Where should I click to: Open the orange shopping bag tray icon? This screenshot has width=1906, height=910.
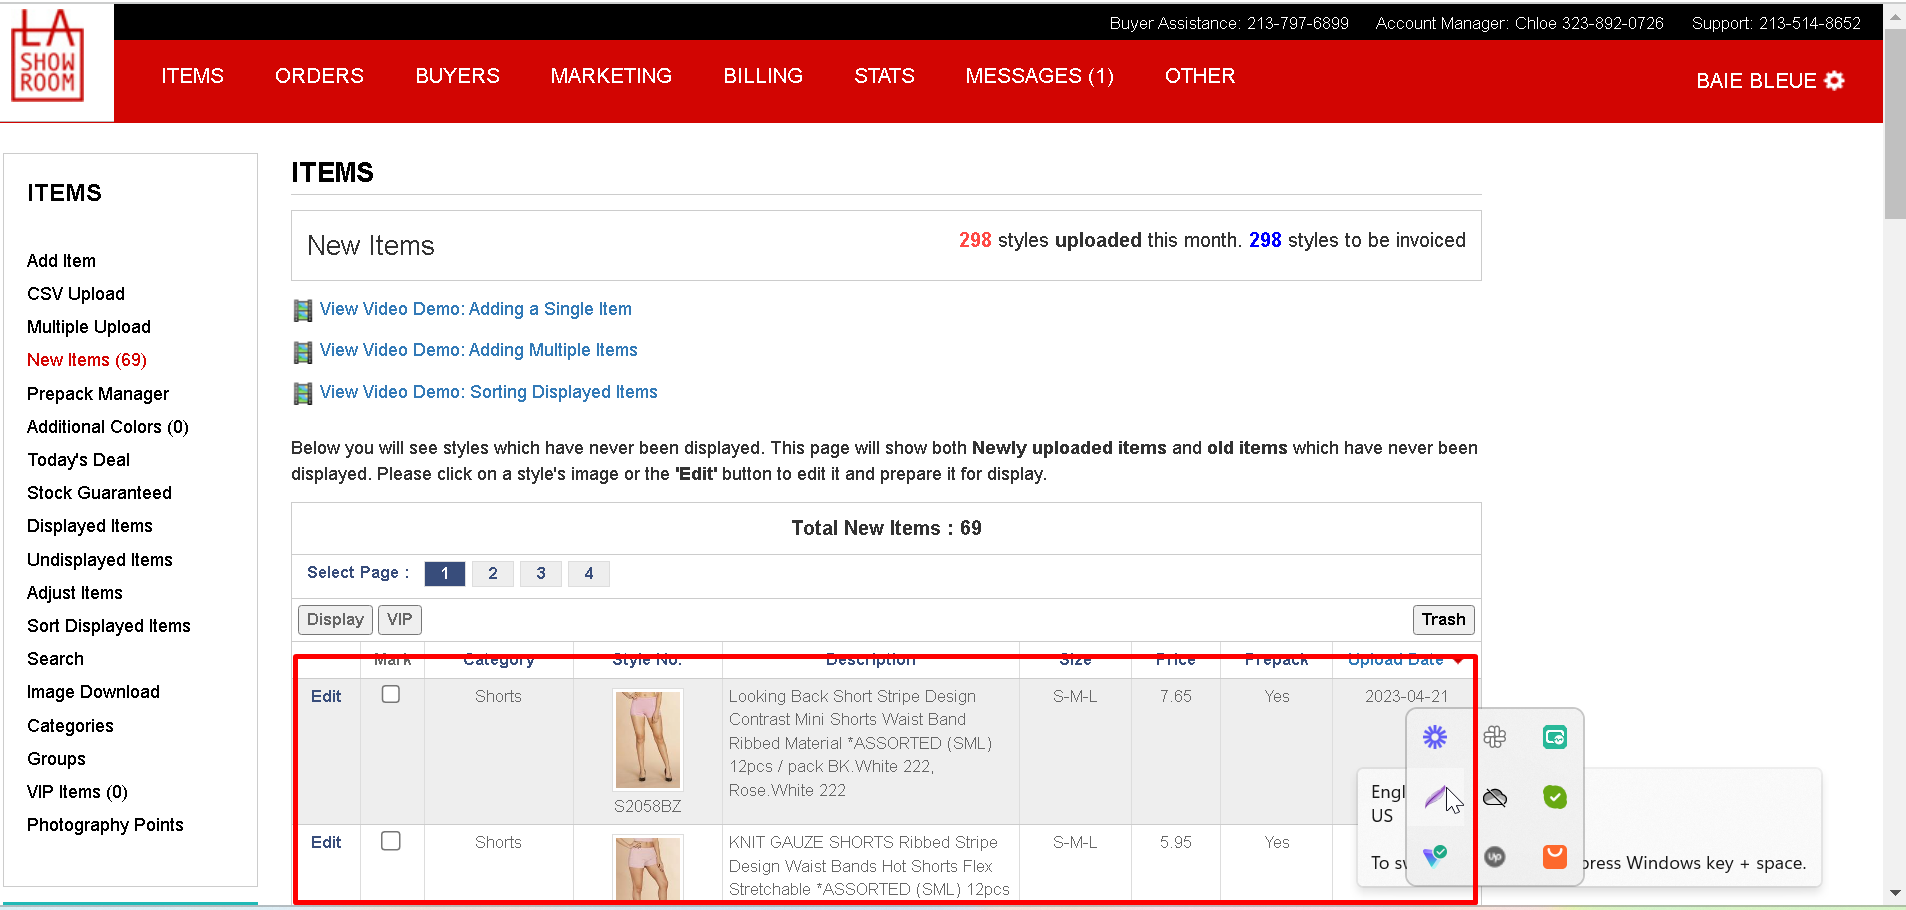(1555, 856)
